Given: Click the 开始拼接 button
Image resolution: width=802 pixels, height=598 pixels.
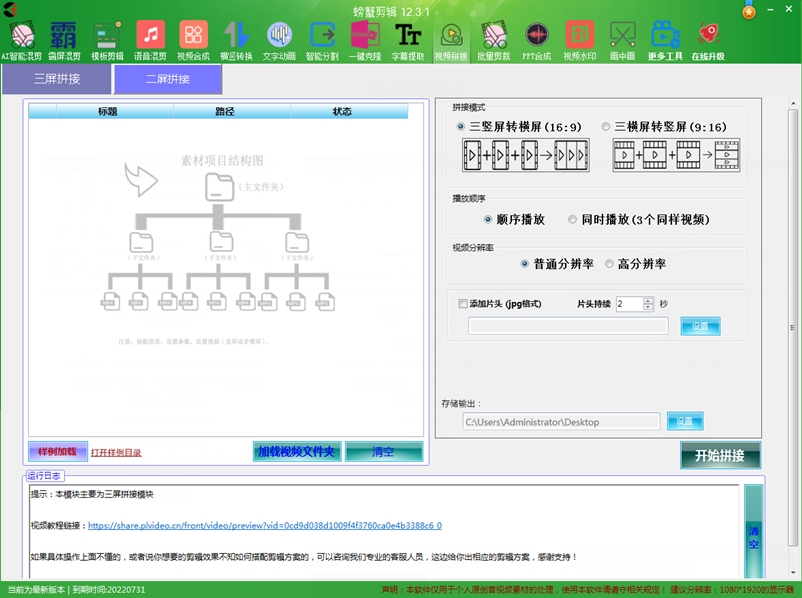Looking at the screenshot, I should point(722,456).
